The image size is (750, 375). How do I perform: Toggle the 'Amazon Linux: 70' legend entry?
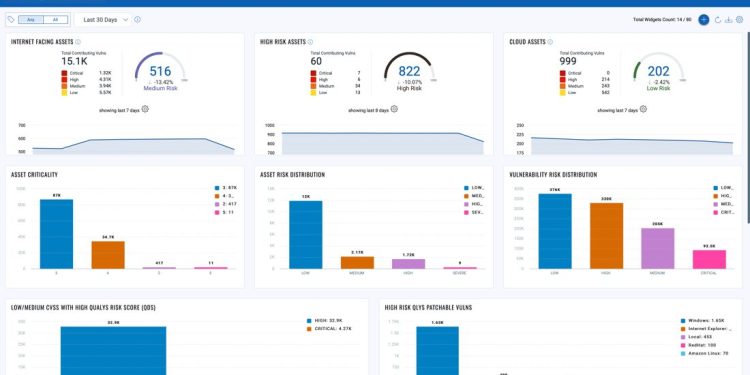click(x=704, y=353)
